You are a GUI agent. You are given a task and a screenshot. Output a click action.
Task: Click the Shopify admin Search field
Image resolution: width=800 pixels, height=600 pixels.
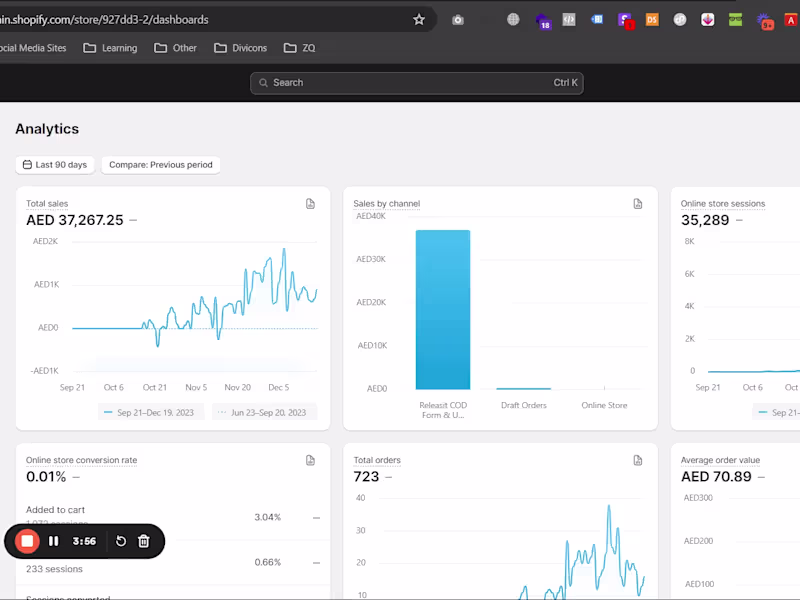pos(417,83)
